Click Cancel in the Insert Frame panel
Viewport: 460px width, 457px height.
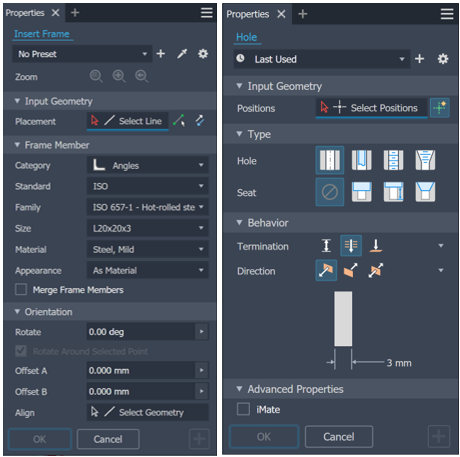click(x=108, y=439)
